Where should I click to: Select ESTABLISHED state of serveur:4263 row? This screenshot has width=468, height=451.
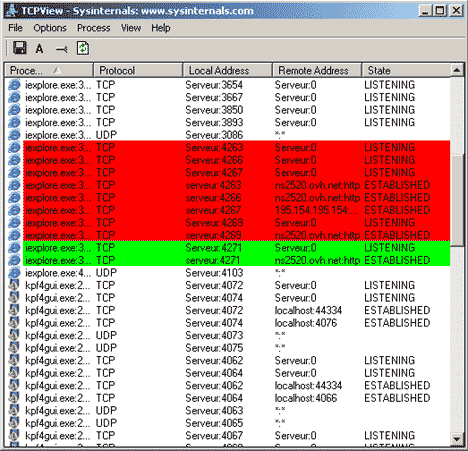coord(397,185)
